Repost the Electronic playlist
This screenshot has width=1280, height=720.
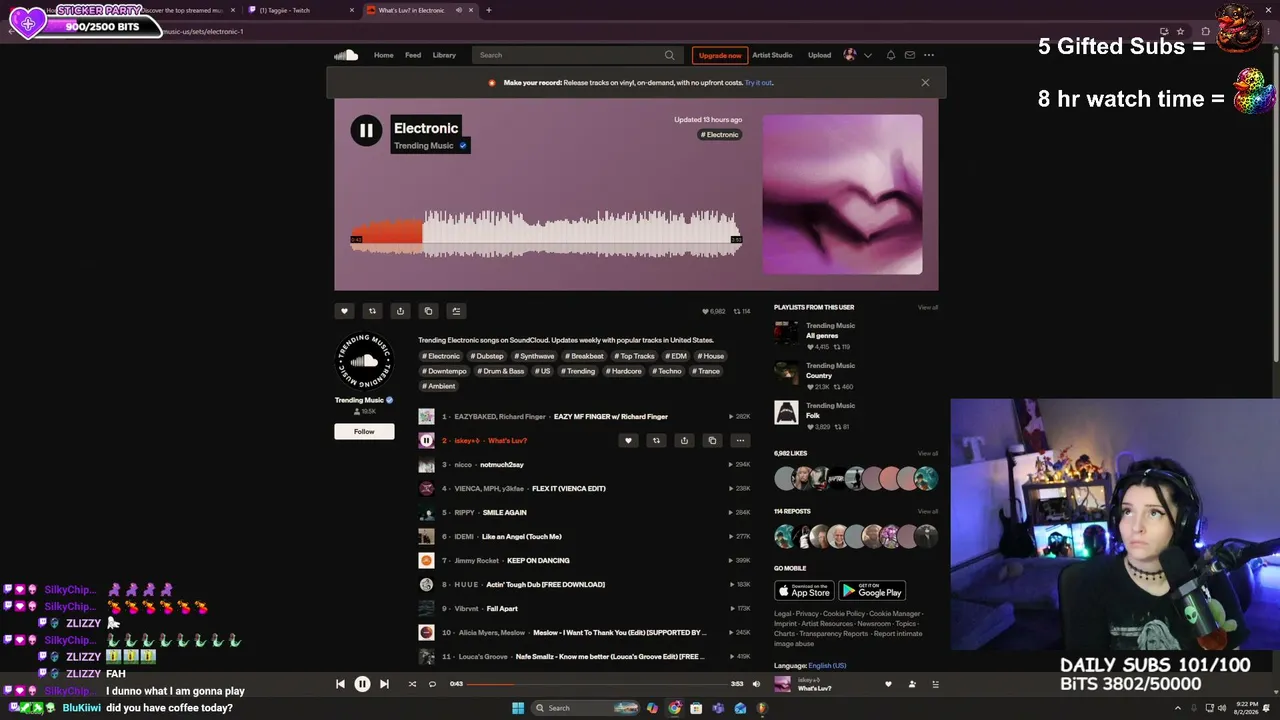coord(372,311)
